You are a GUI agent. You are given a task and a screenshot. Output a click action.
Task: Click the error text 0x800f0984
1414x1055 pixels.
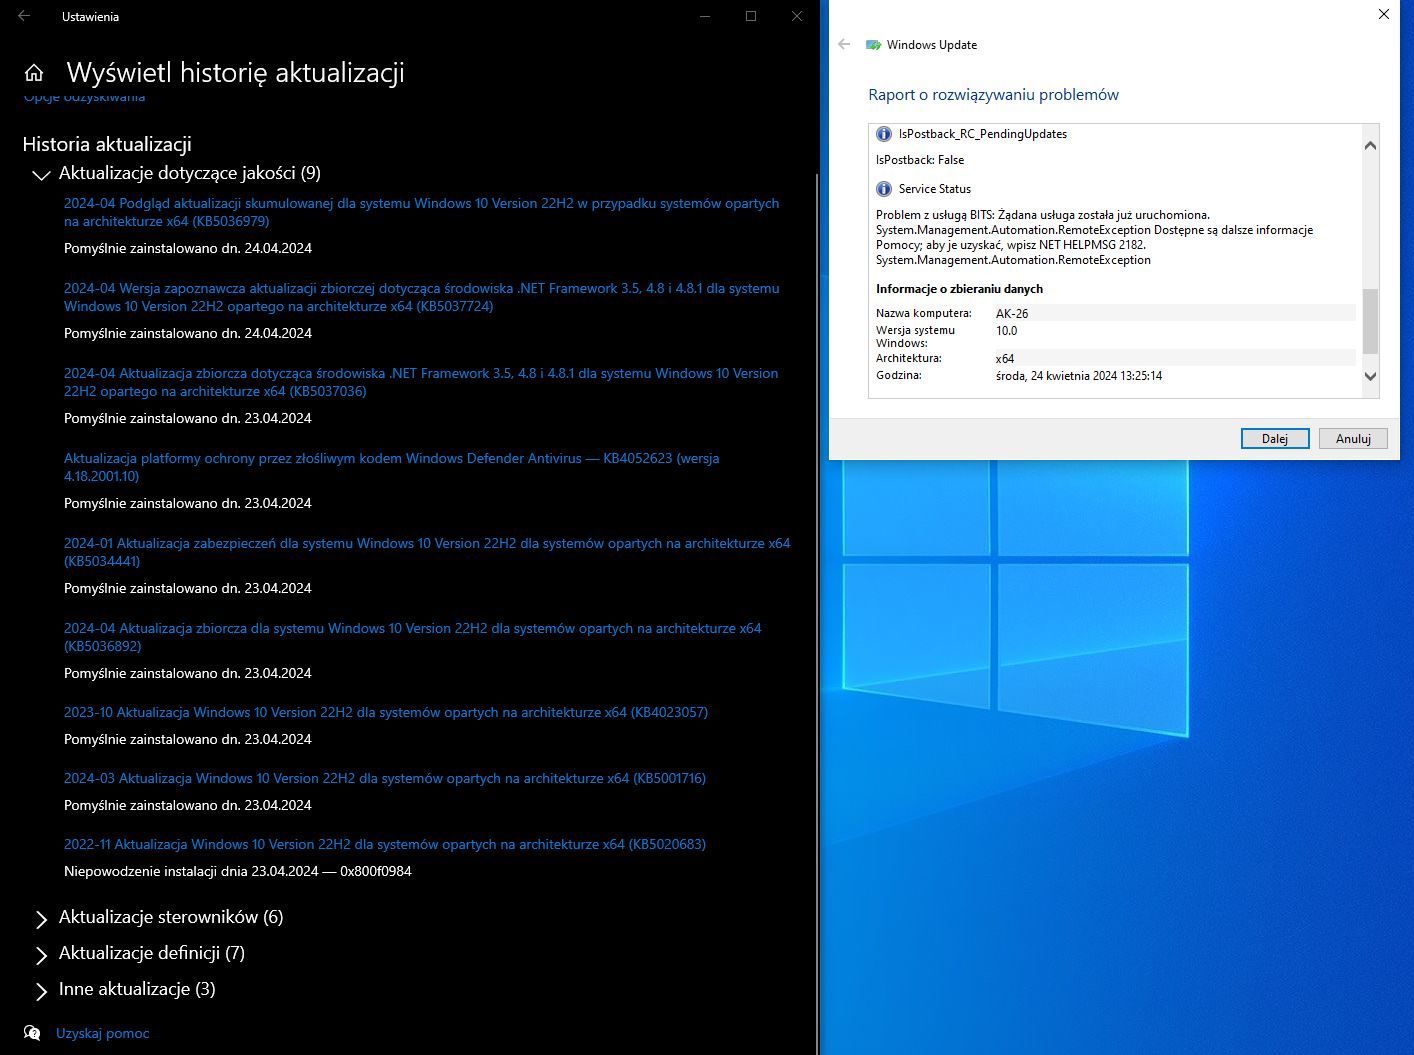click(376, 871)
